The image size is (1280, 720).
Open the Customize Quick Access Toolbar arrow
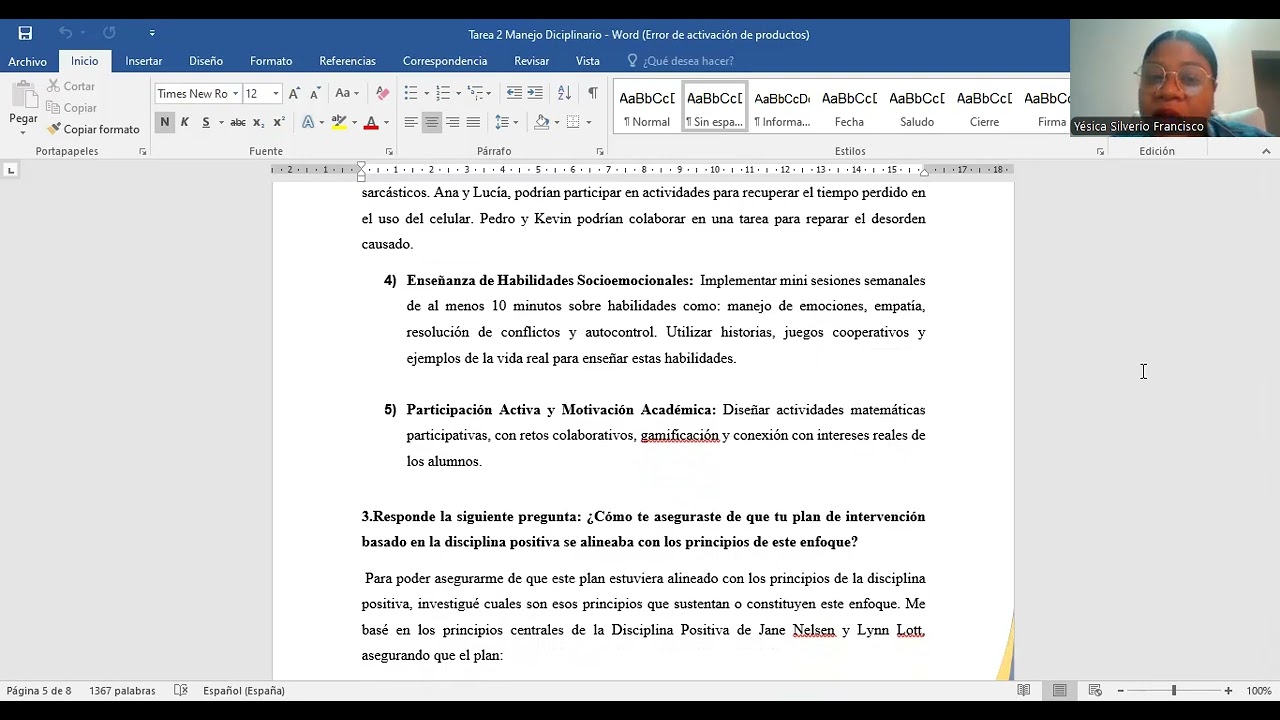click(152, 33)
